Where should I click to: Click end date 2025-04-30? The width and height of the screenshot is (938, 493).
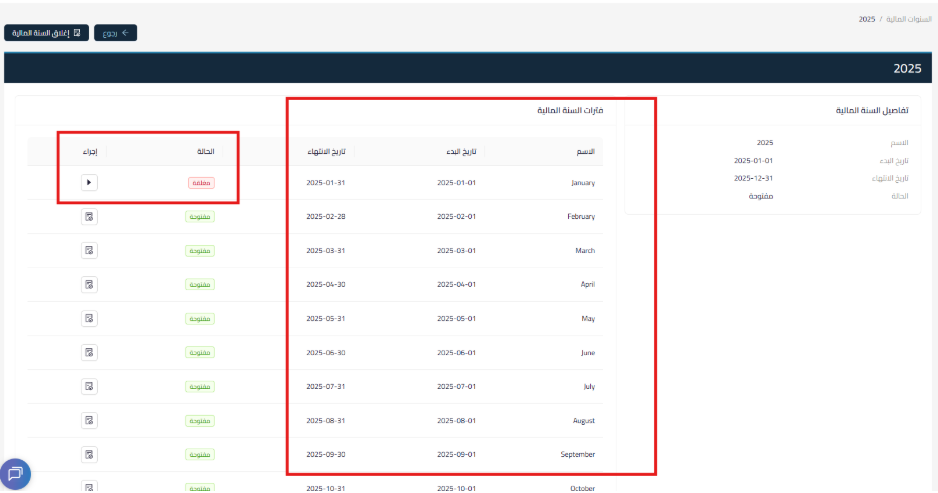[x=326, y=285]
